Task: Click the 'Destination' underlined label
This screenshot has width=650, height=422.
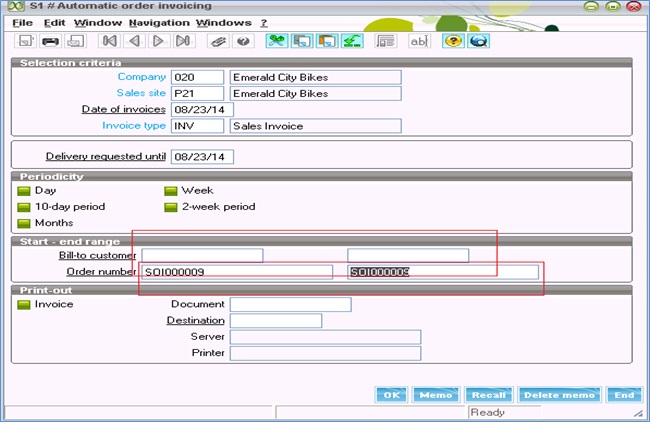Action: [195, 320]
